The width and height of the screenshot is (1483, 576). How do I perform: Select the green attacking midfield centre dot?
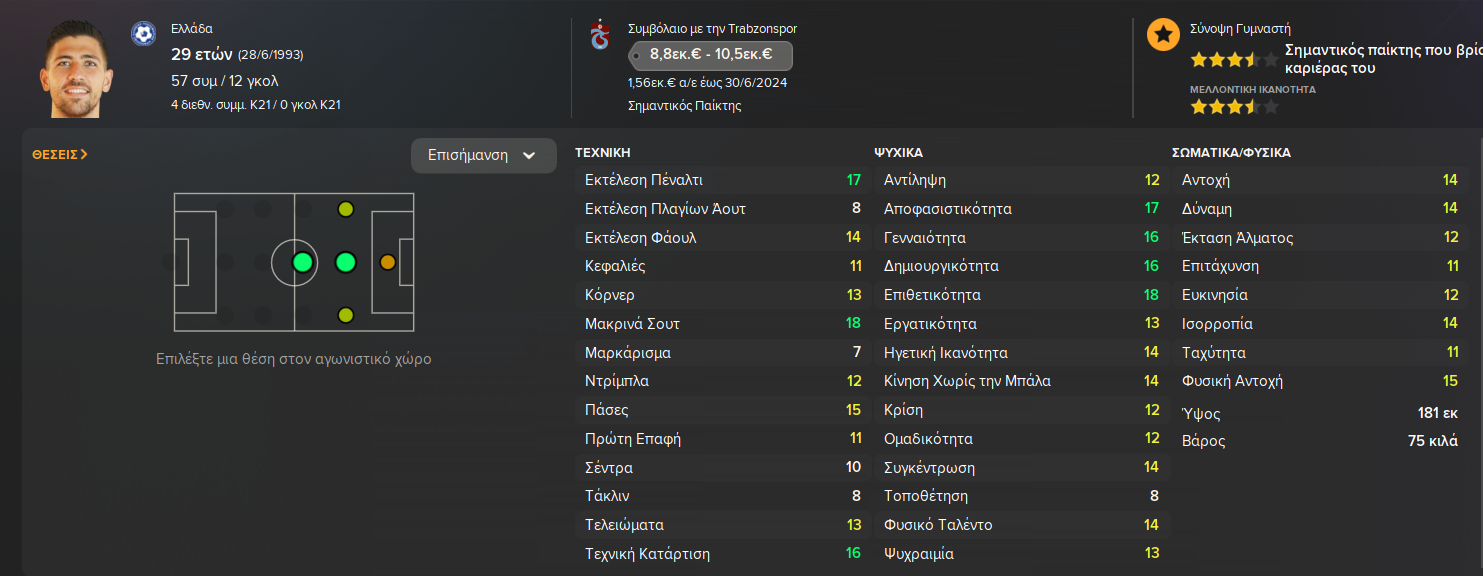(x=346, y=263)
